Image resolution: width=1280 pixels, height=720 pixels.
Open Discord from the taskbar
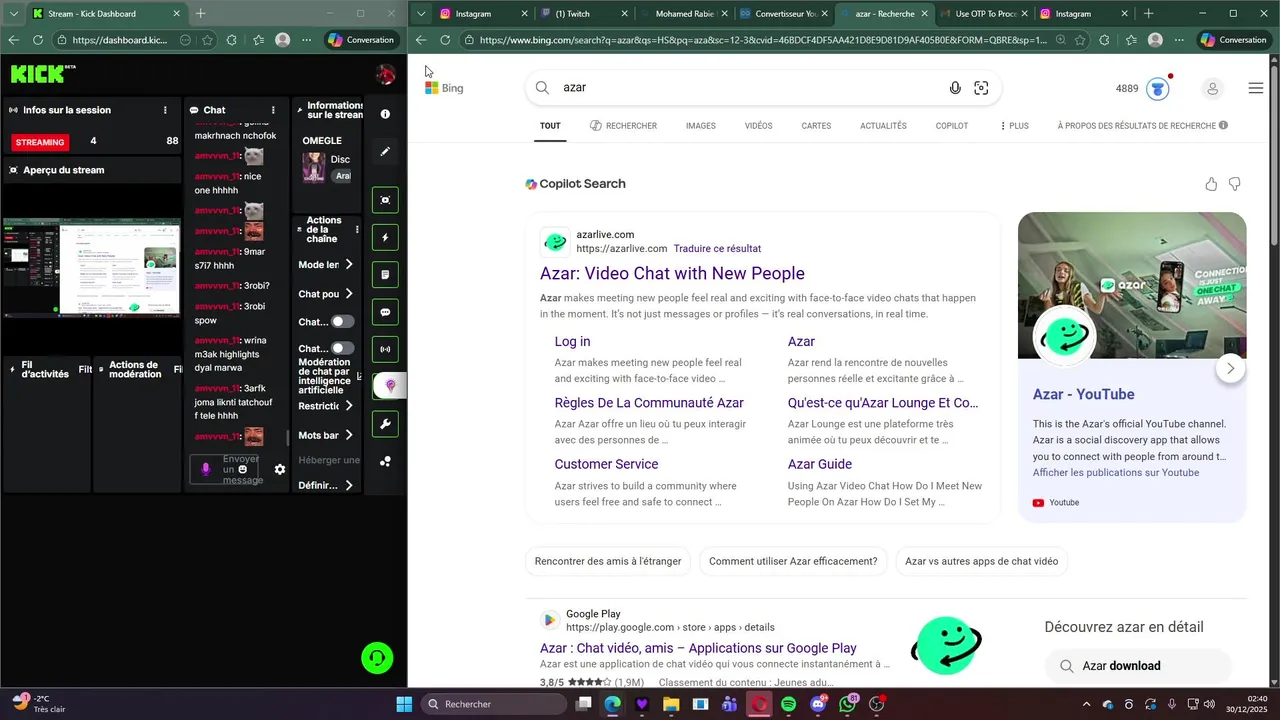[x=819, y=704]
